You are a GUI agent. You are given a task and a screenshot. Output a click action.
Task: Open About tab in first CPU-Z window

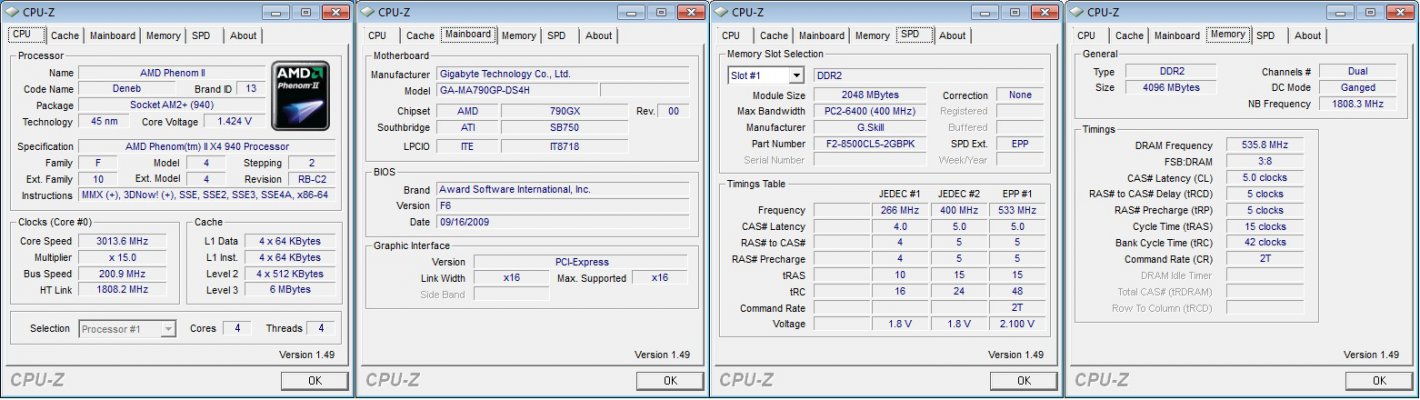coord(243,35)
